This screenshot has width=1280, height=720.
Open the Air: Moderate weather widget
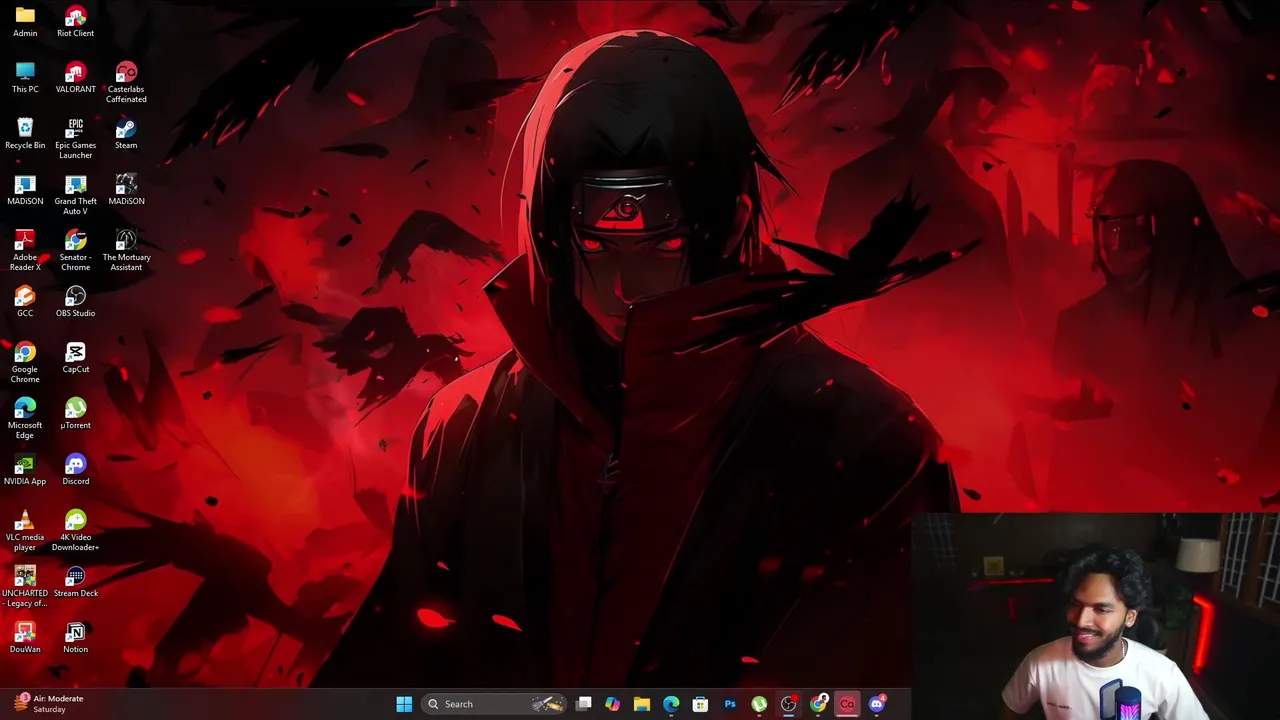coord(50,704)
